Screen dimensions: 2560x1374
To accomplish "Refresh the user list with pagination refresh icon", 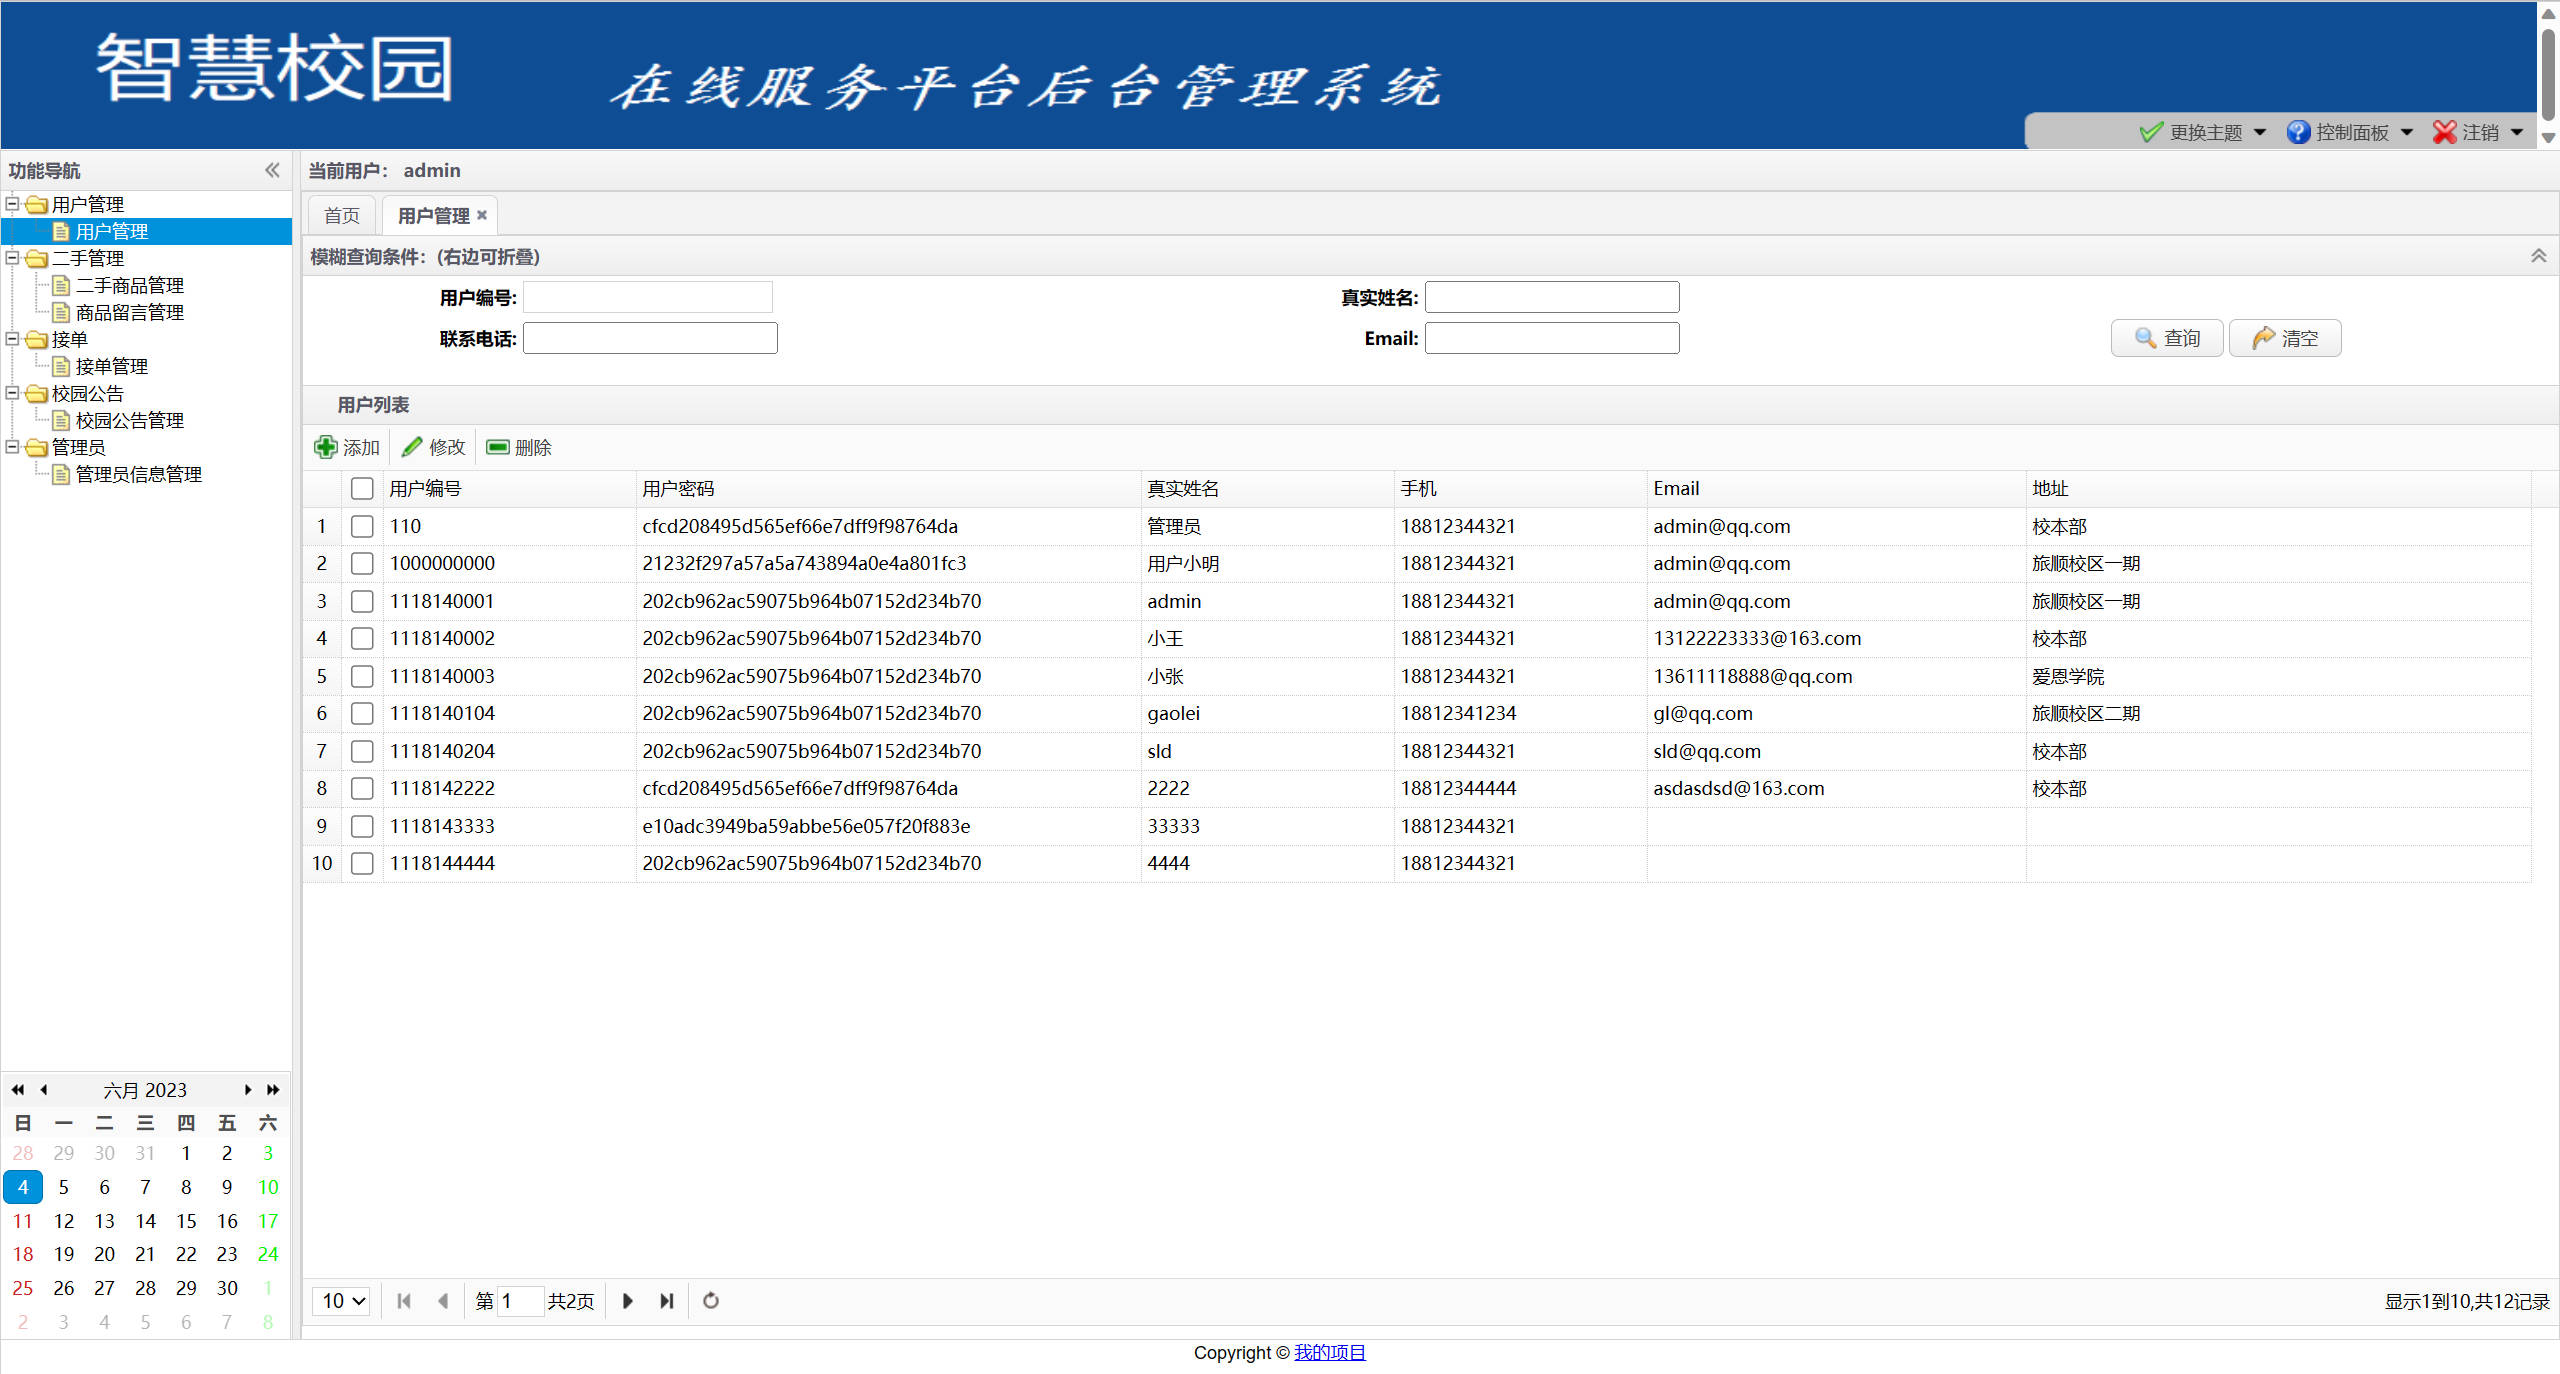I will pos(710,1301).
